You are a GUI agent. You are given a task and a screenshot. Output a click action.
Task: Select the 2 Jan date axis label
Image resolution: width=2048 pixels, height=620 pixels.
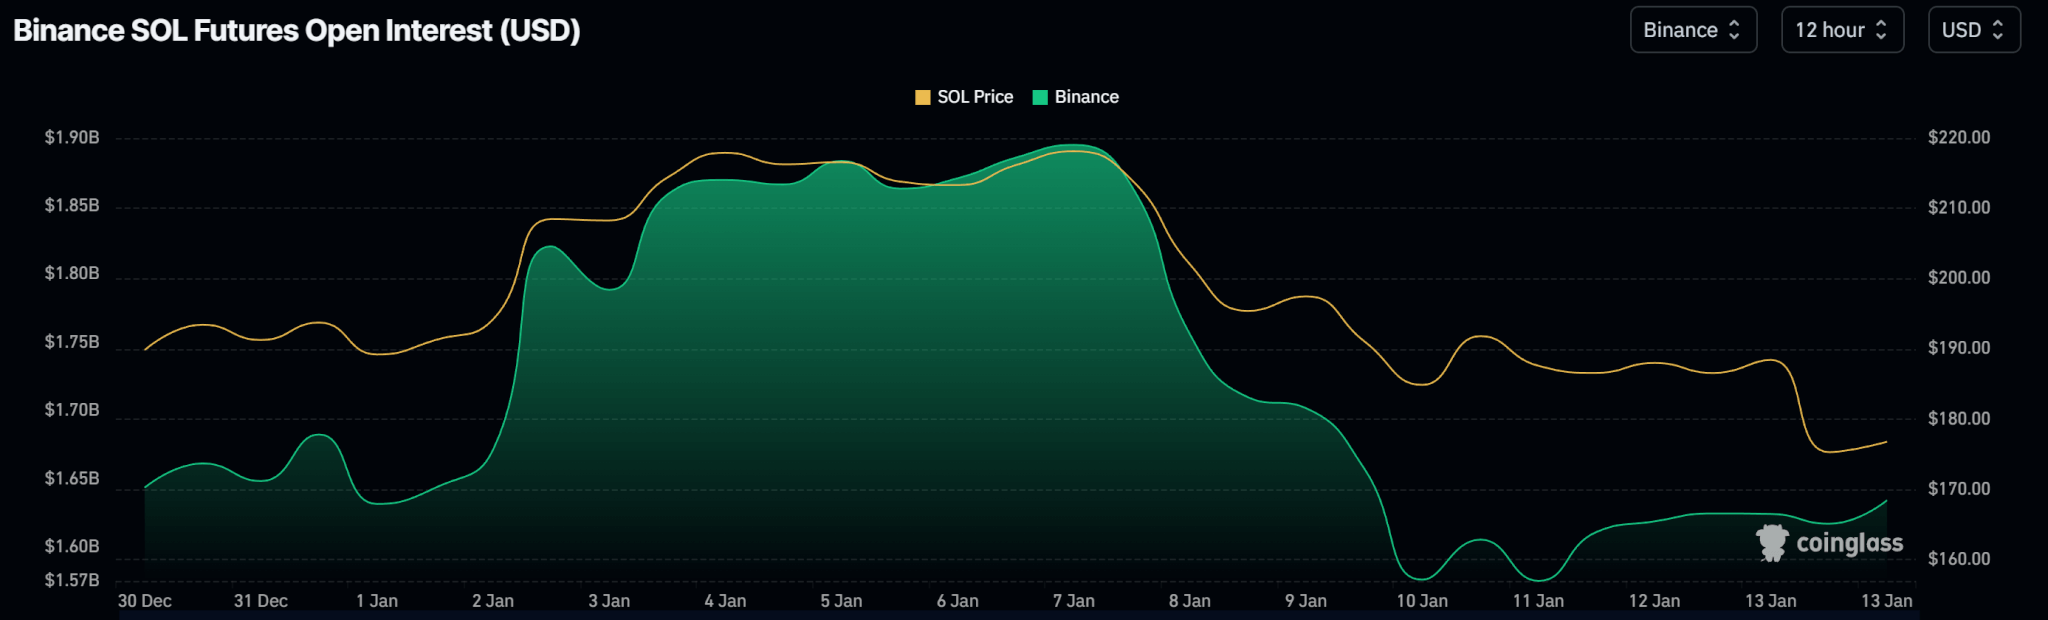pyautogui.click(x=493, y=601)
